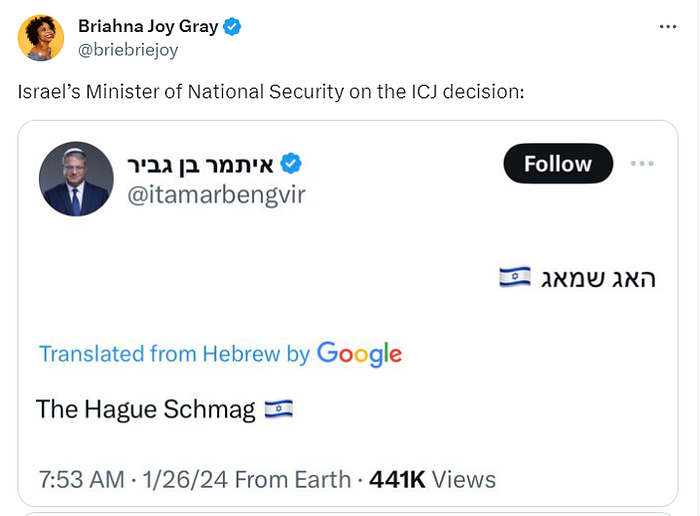This screenshot has width=700, height=516.
Task: Open the more options menu for the main post
Action: tap(668, 27)
